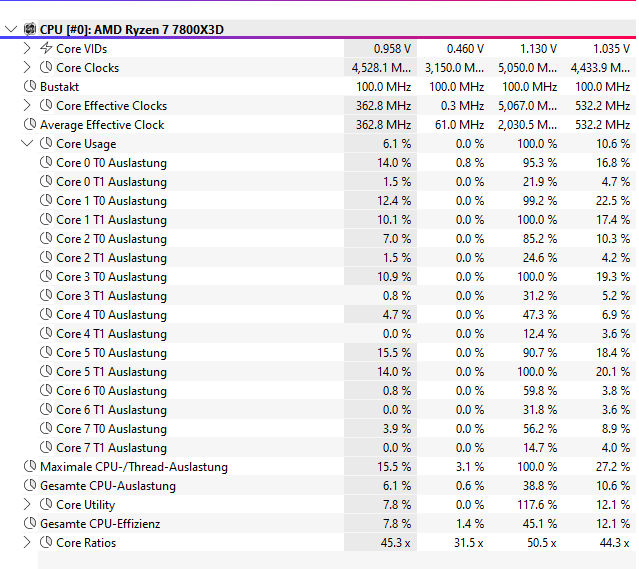Image resolution: width=639 pixels, height=569 pixels.
Task: Click the icon beside Core 0 T0 Auslastung
Action: 46,162
